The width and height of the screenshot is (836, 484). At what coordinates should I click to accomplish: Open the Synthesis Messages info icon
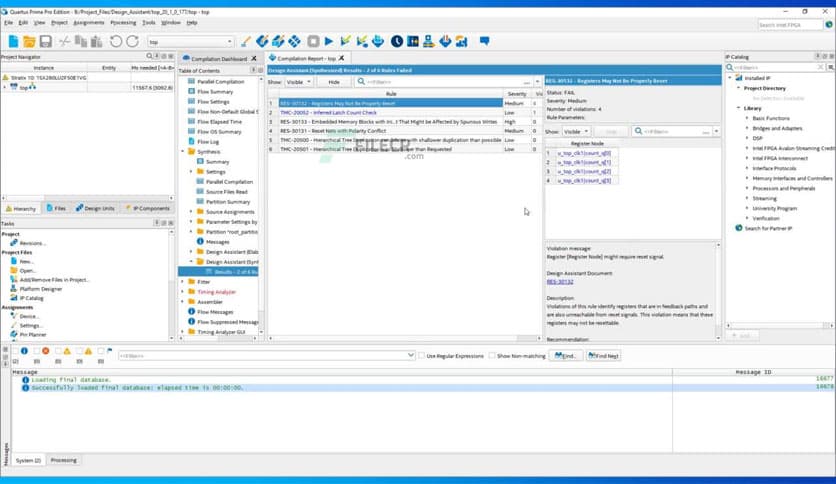(x=200, y=241)
